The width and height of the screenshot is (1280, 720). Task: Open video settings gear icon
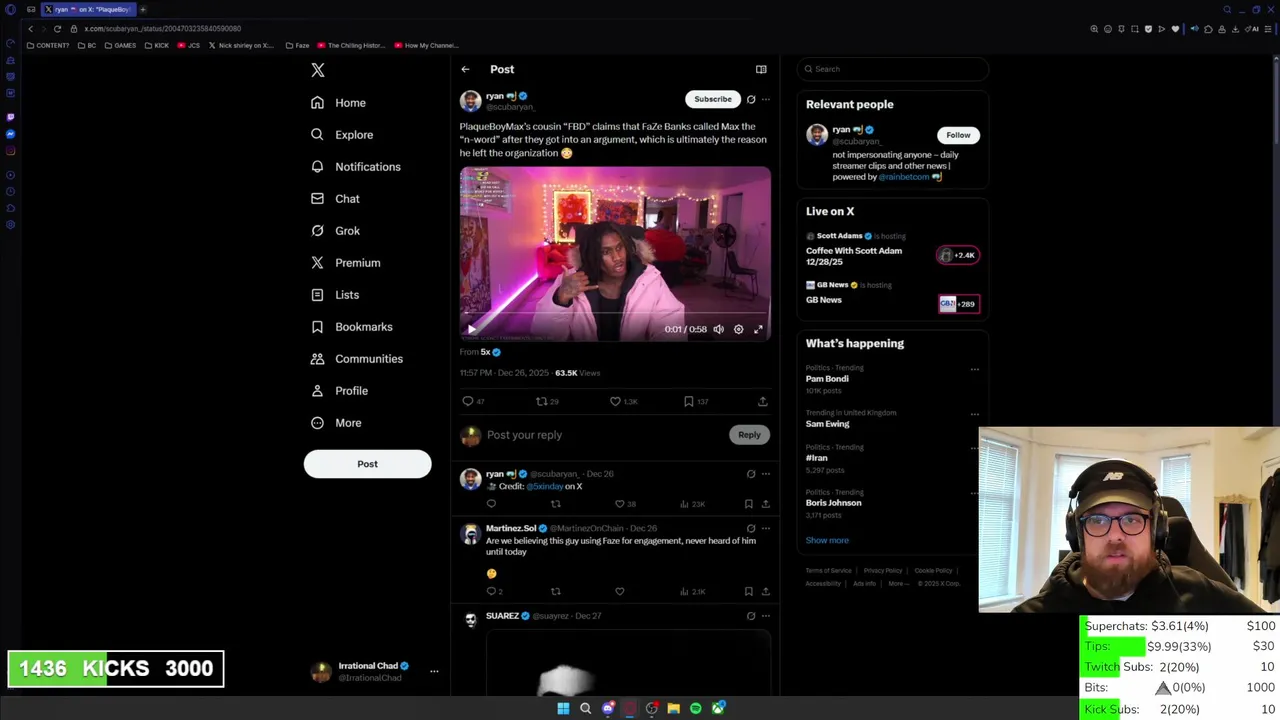tap(738, 329)
